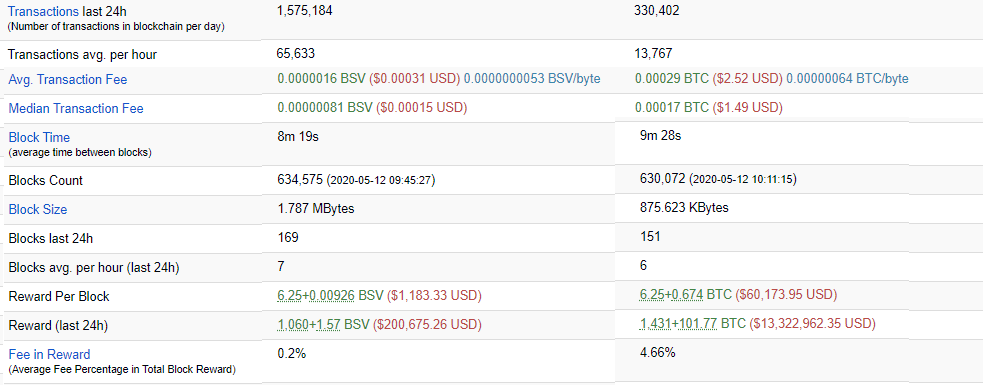Select the 8m 19s block time
The width and height of the screenshot is (983, 385).
(x=298, y=137)
